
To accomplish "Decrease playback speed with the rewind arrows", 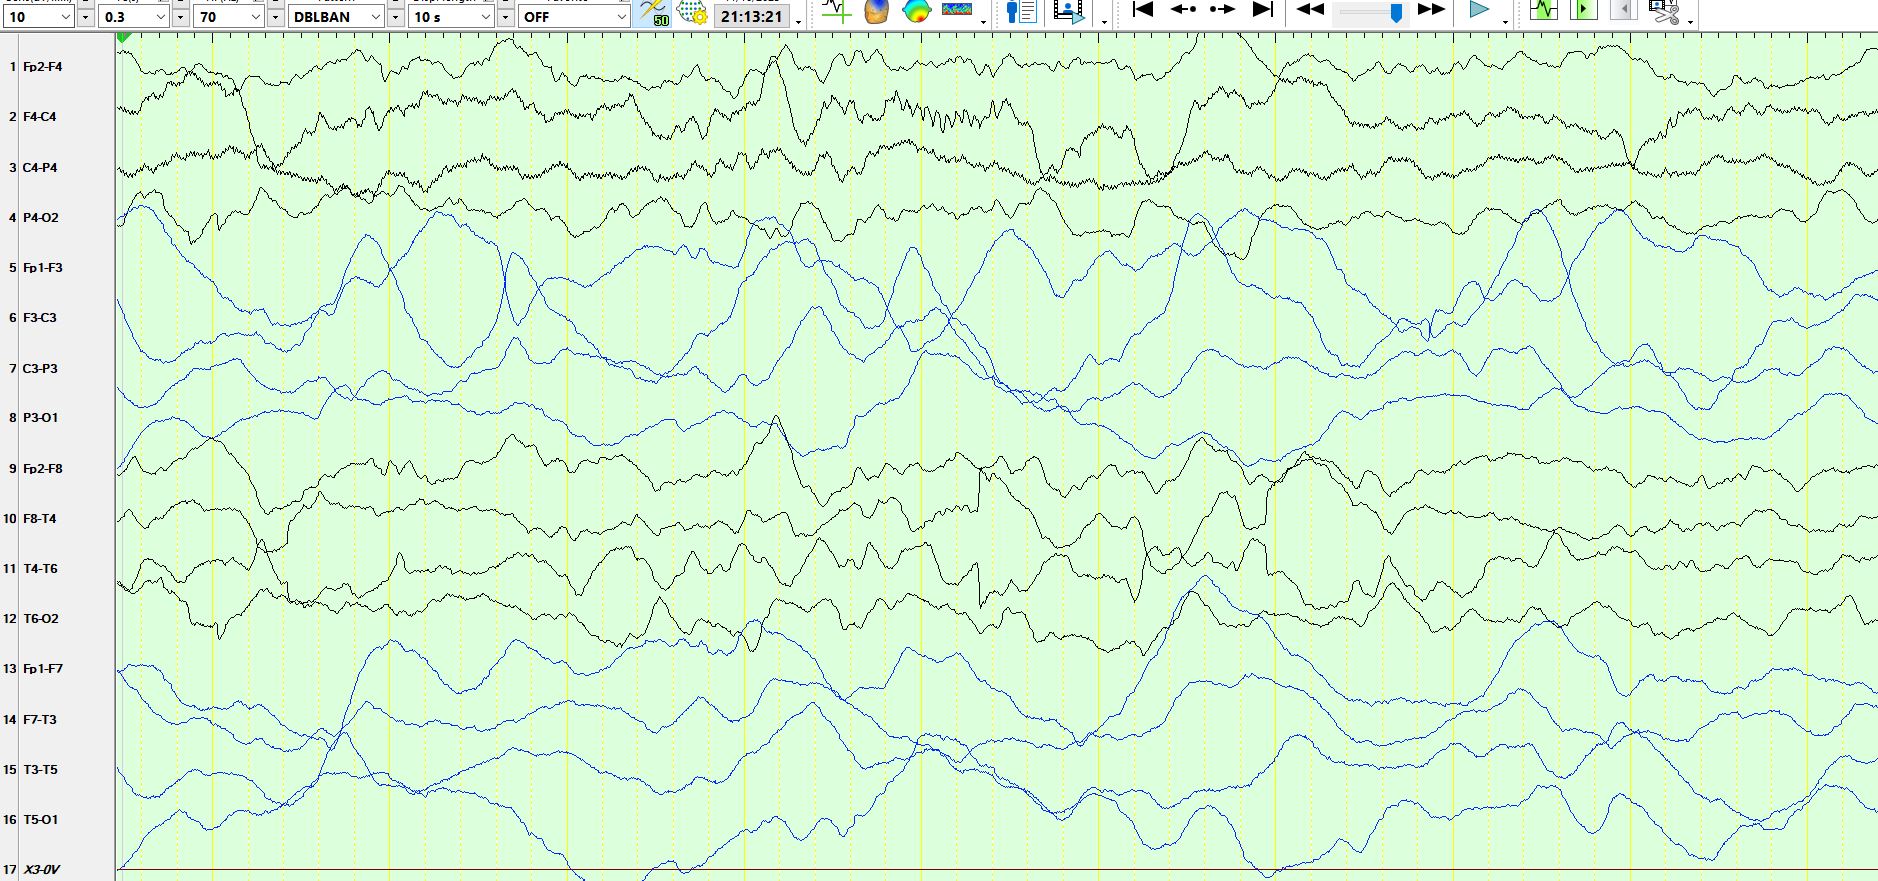I will pyautogui.click(x=1310, y=10).
